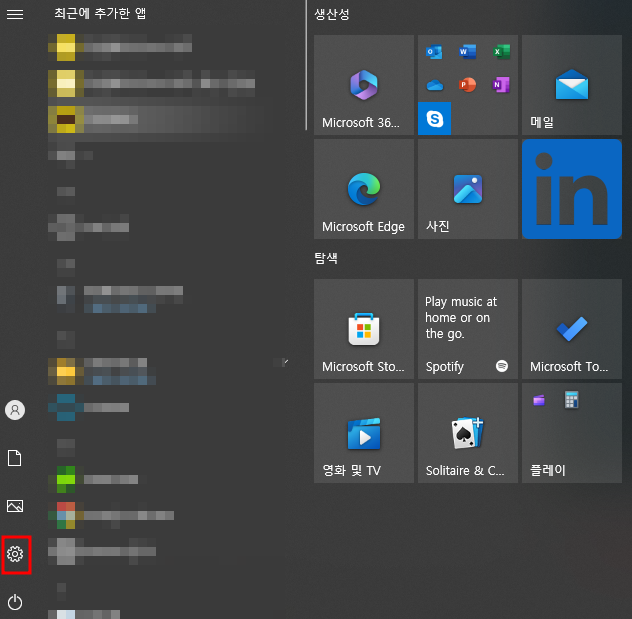Open the Microsoft Store tile
Image resolution: width=632 pixels, height=619 pixels.
(364, 329)
